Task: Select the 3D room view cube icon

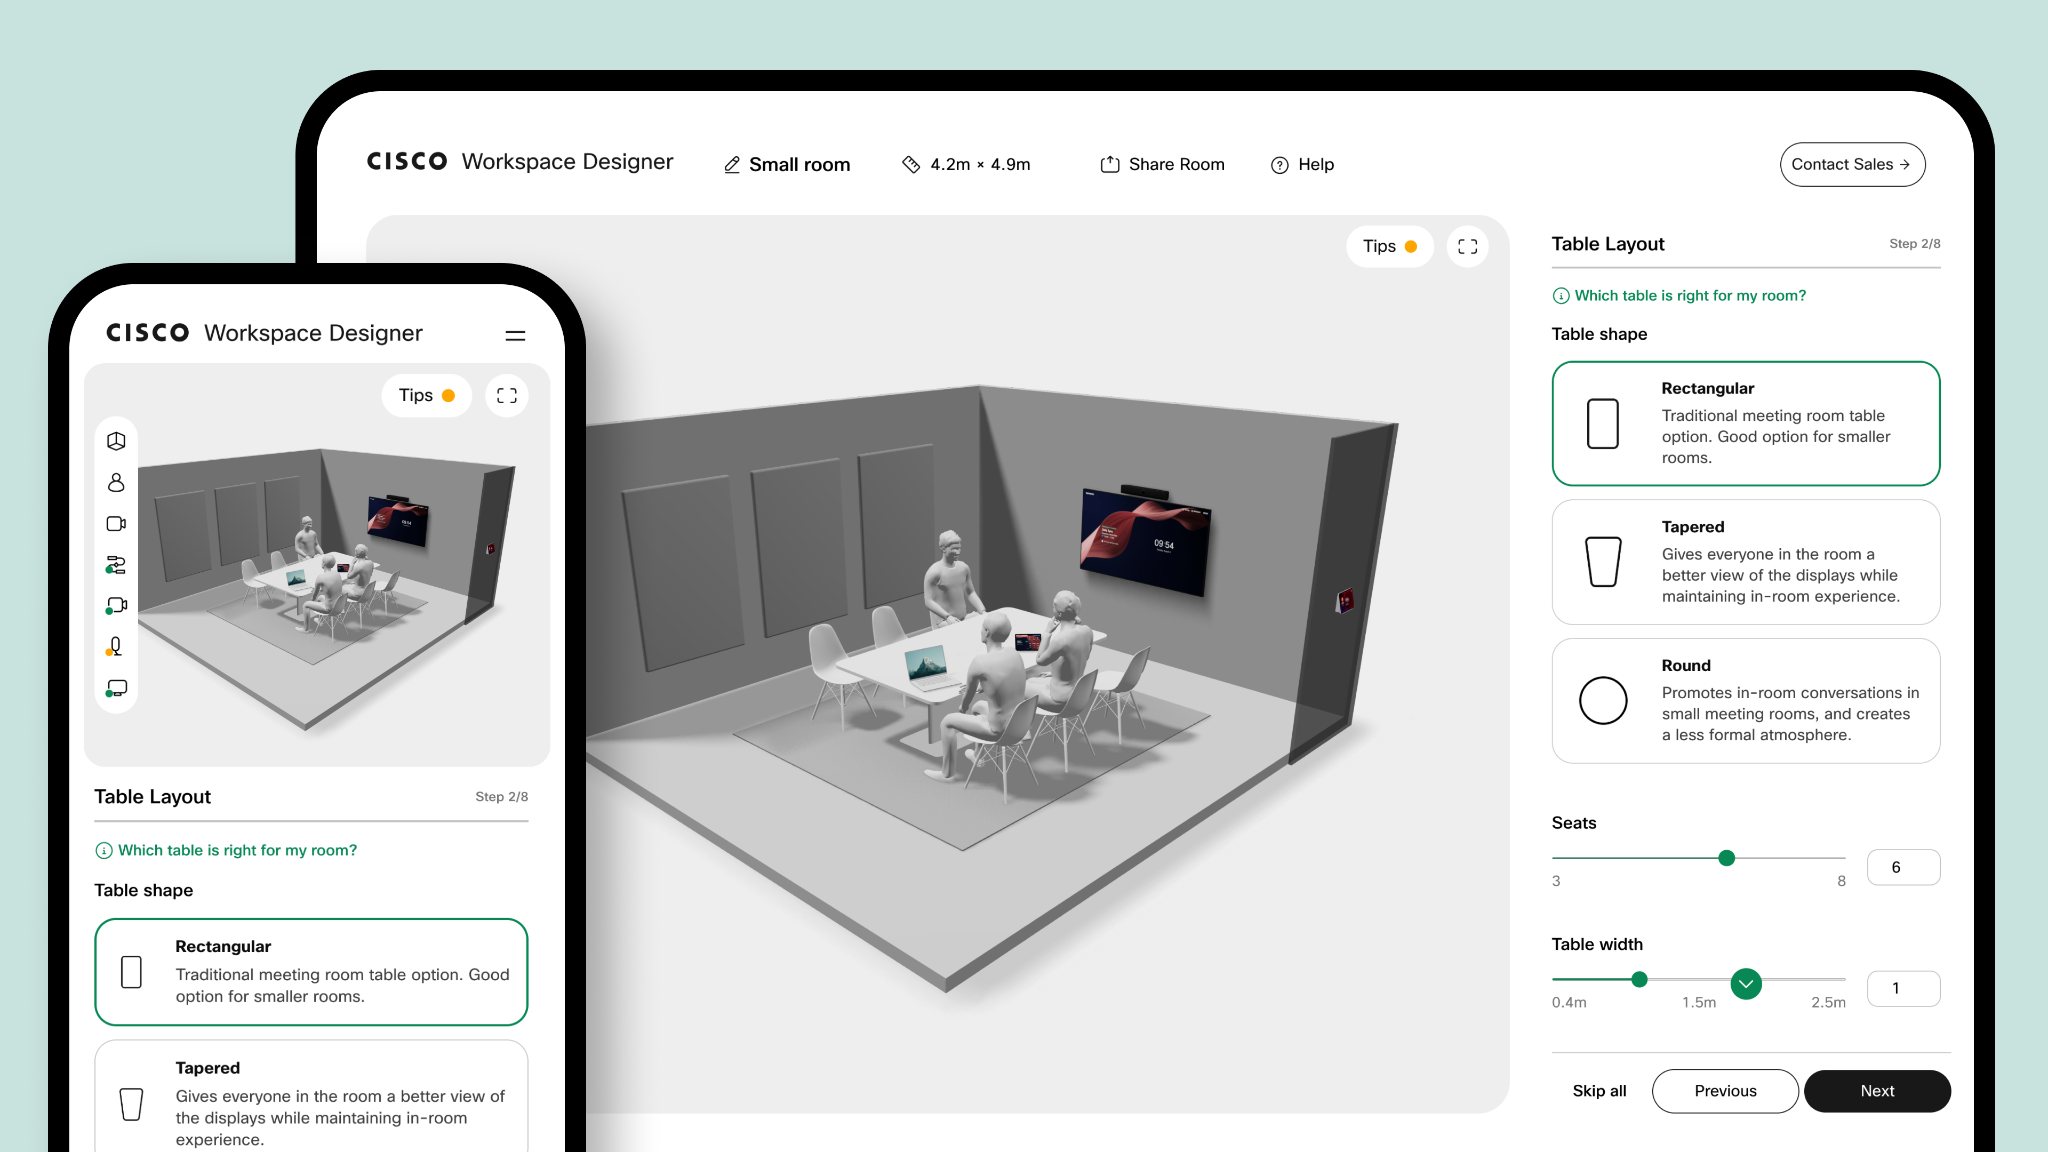Action: (x=116, y=440)
